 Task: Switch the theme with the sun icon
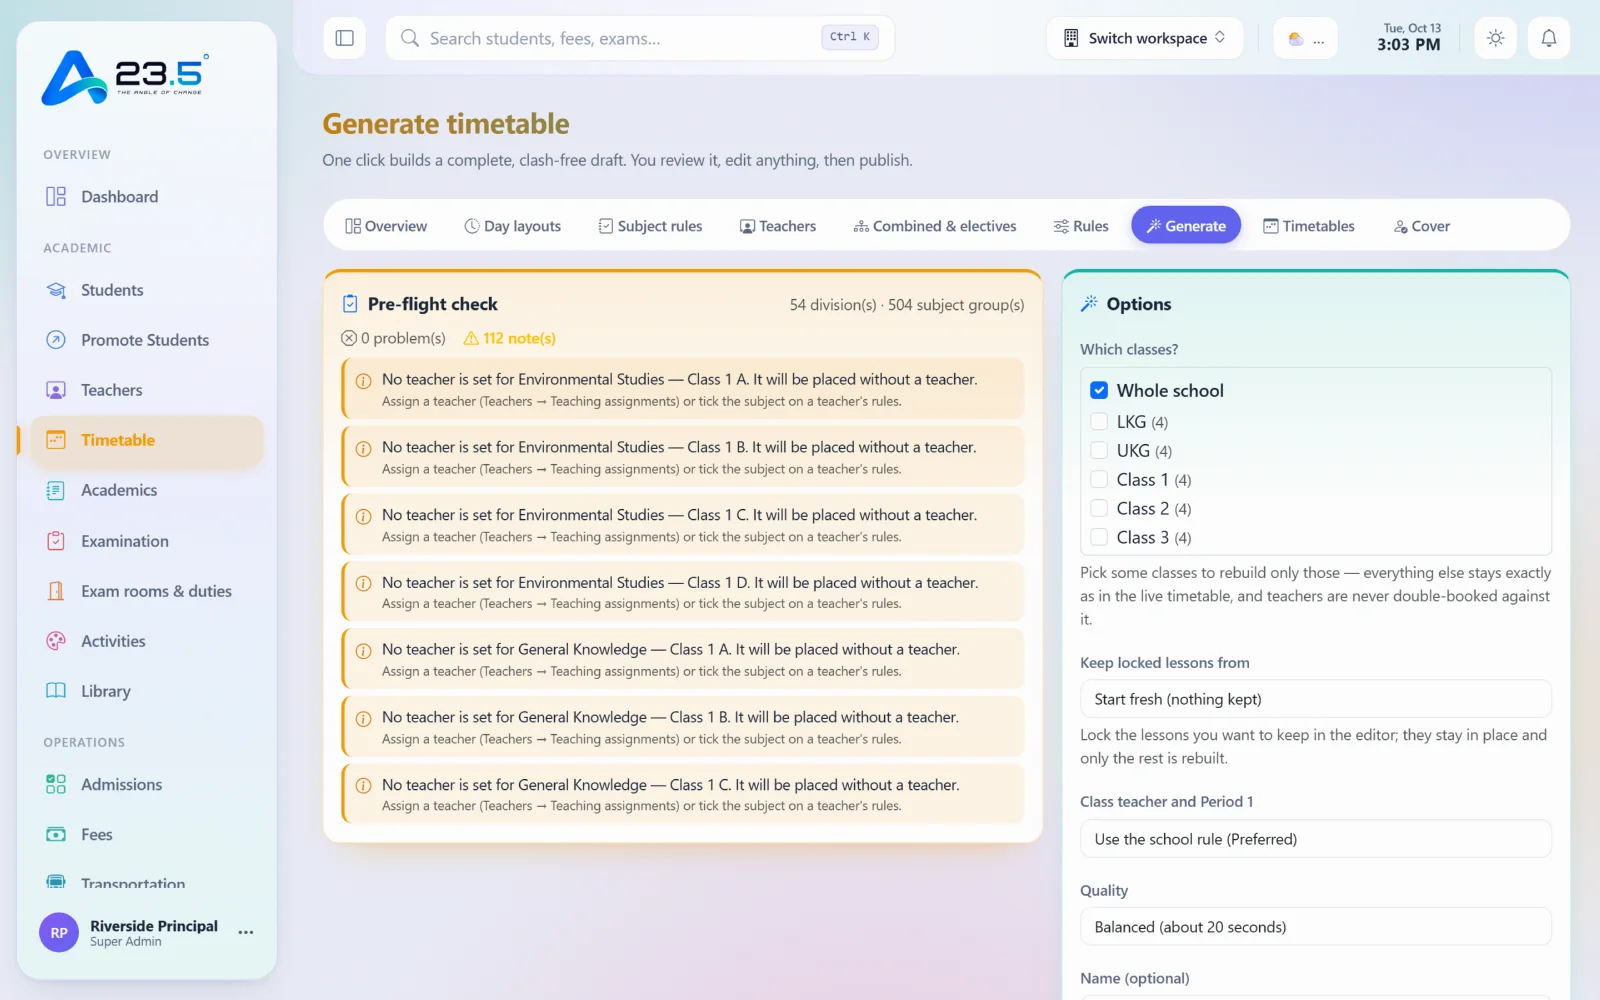click(1495, 38)
